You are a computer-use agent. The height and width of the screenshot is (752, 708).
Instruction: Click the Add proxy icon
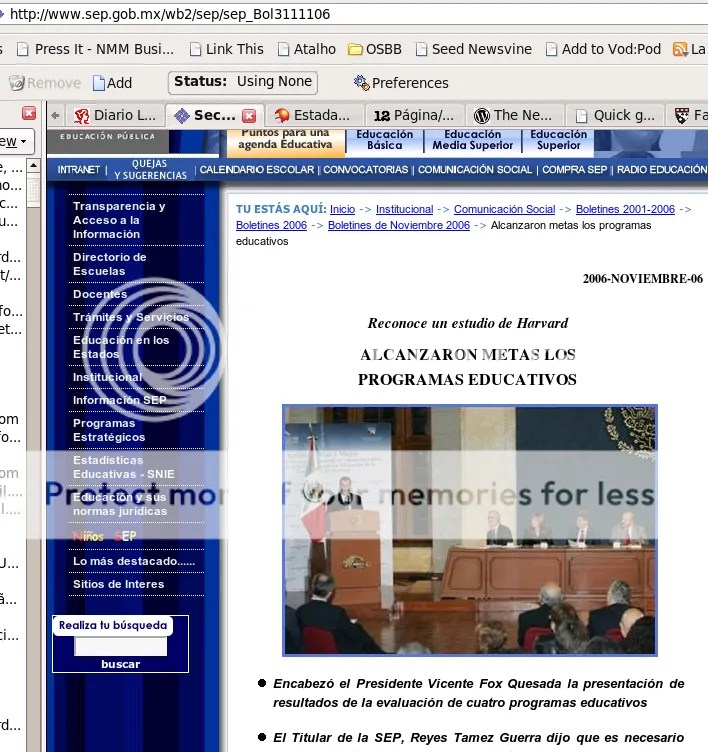point(99,83)
